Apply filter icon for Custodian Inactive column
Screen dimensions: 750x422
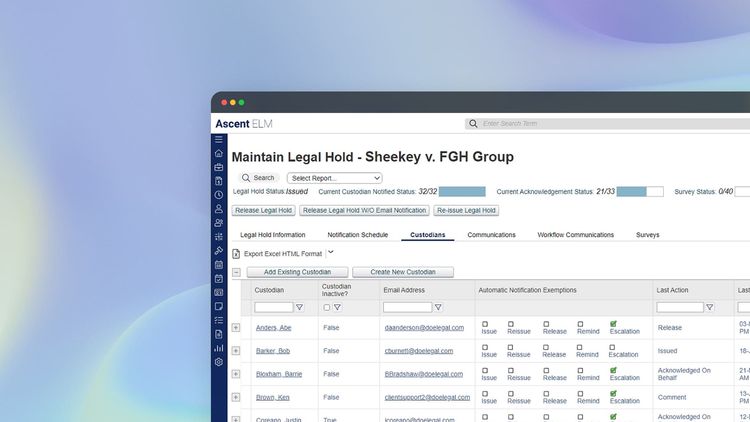[x=337, y=307]
